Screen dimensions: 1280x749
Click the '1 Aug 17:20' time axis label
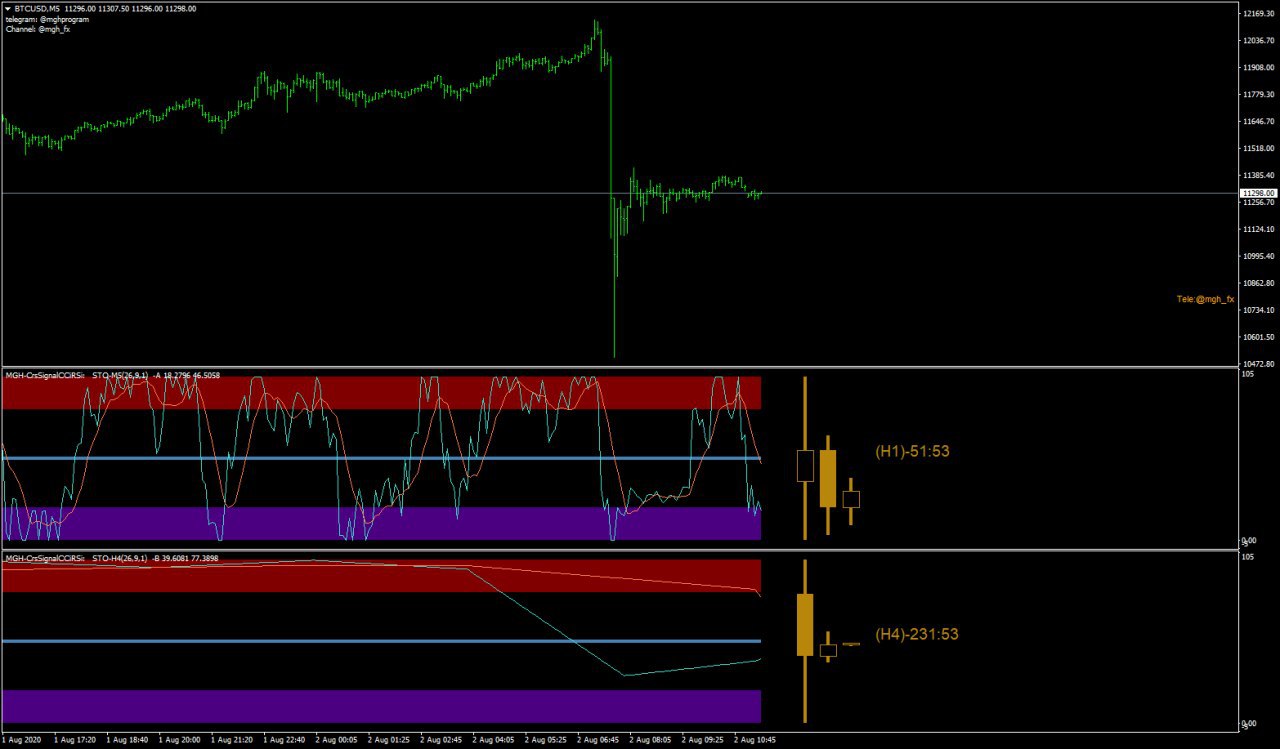click(76, 741)
